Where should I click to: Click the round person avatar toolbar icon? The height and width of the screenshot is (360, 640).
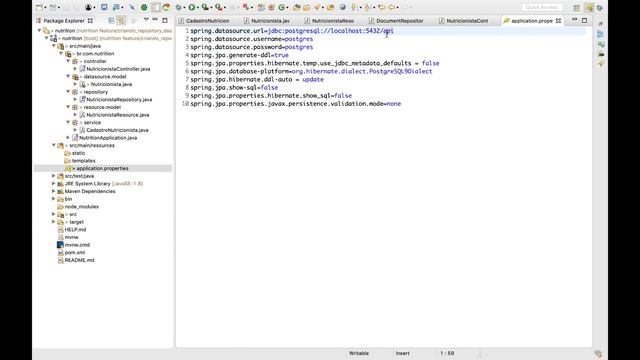click(x=89, y=7)
